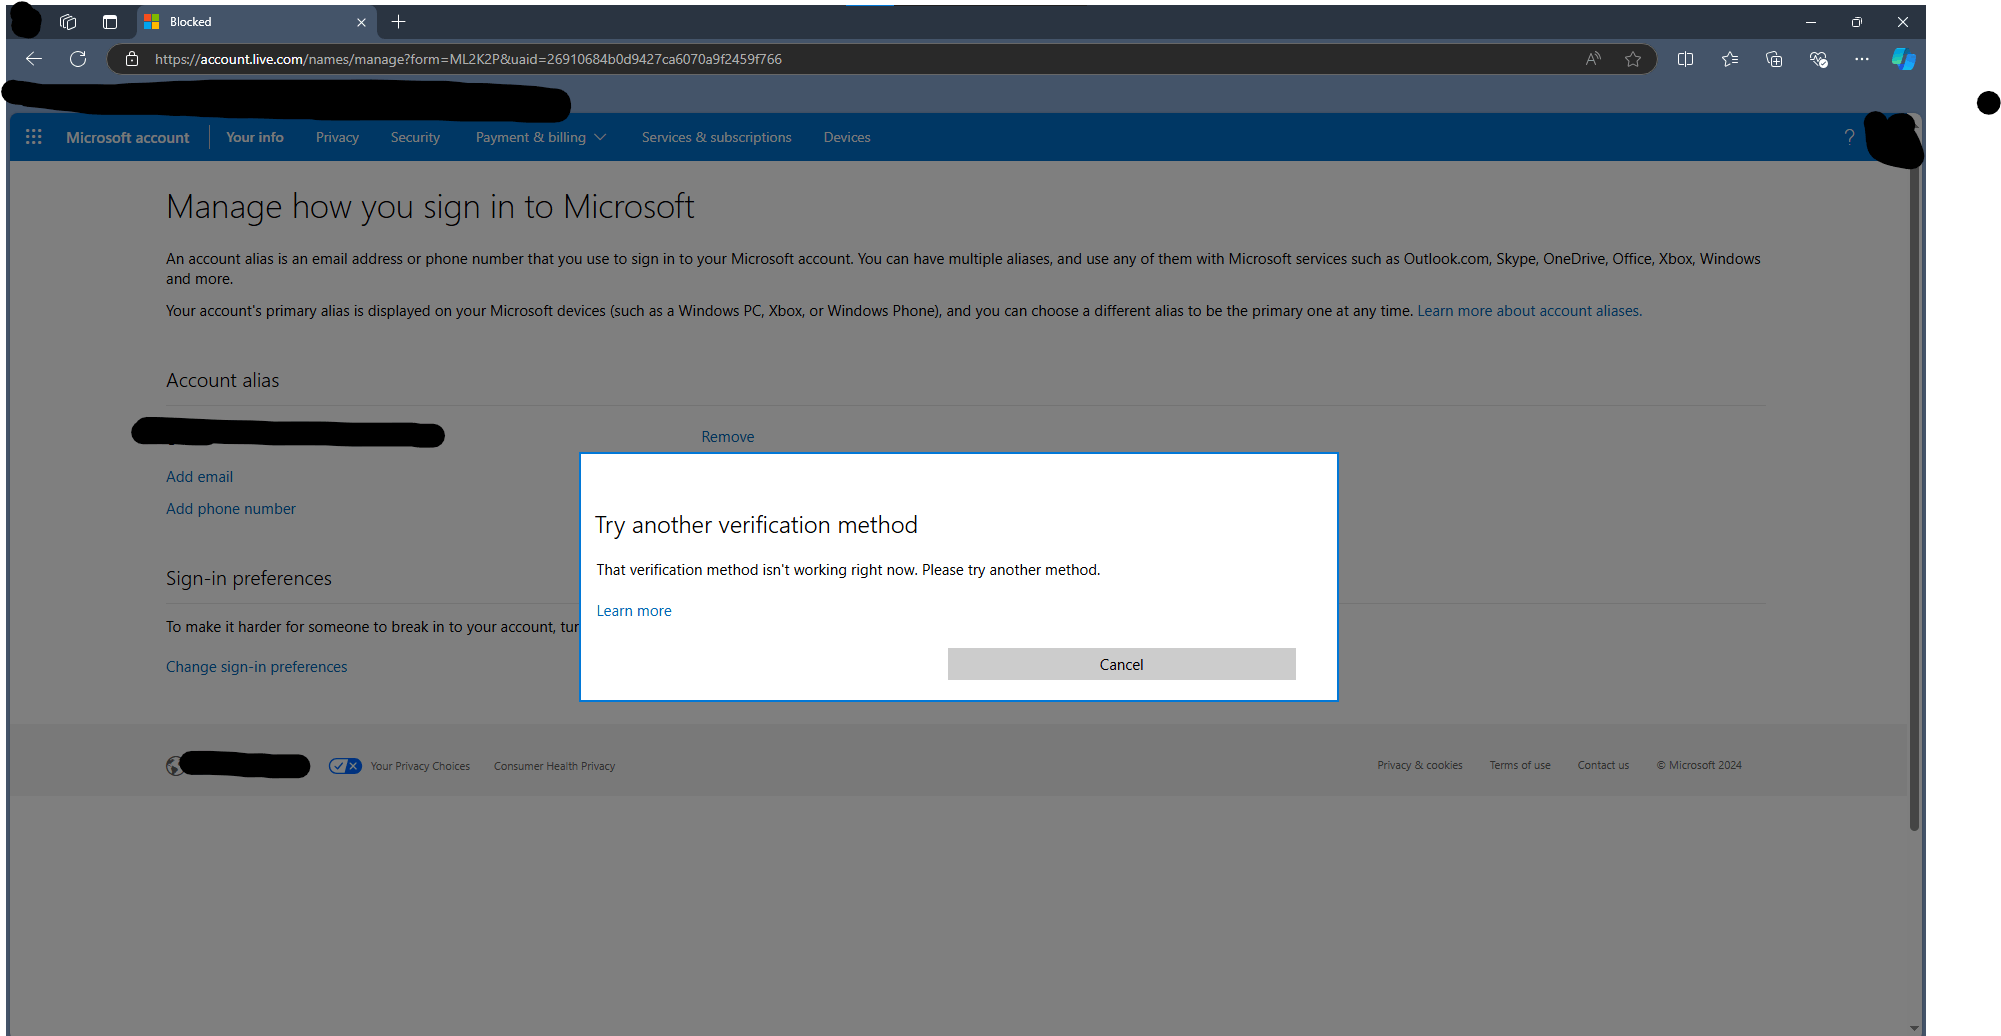
Task: Open the tab actions menu icon
Action: click(110, 22)
